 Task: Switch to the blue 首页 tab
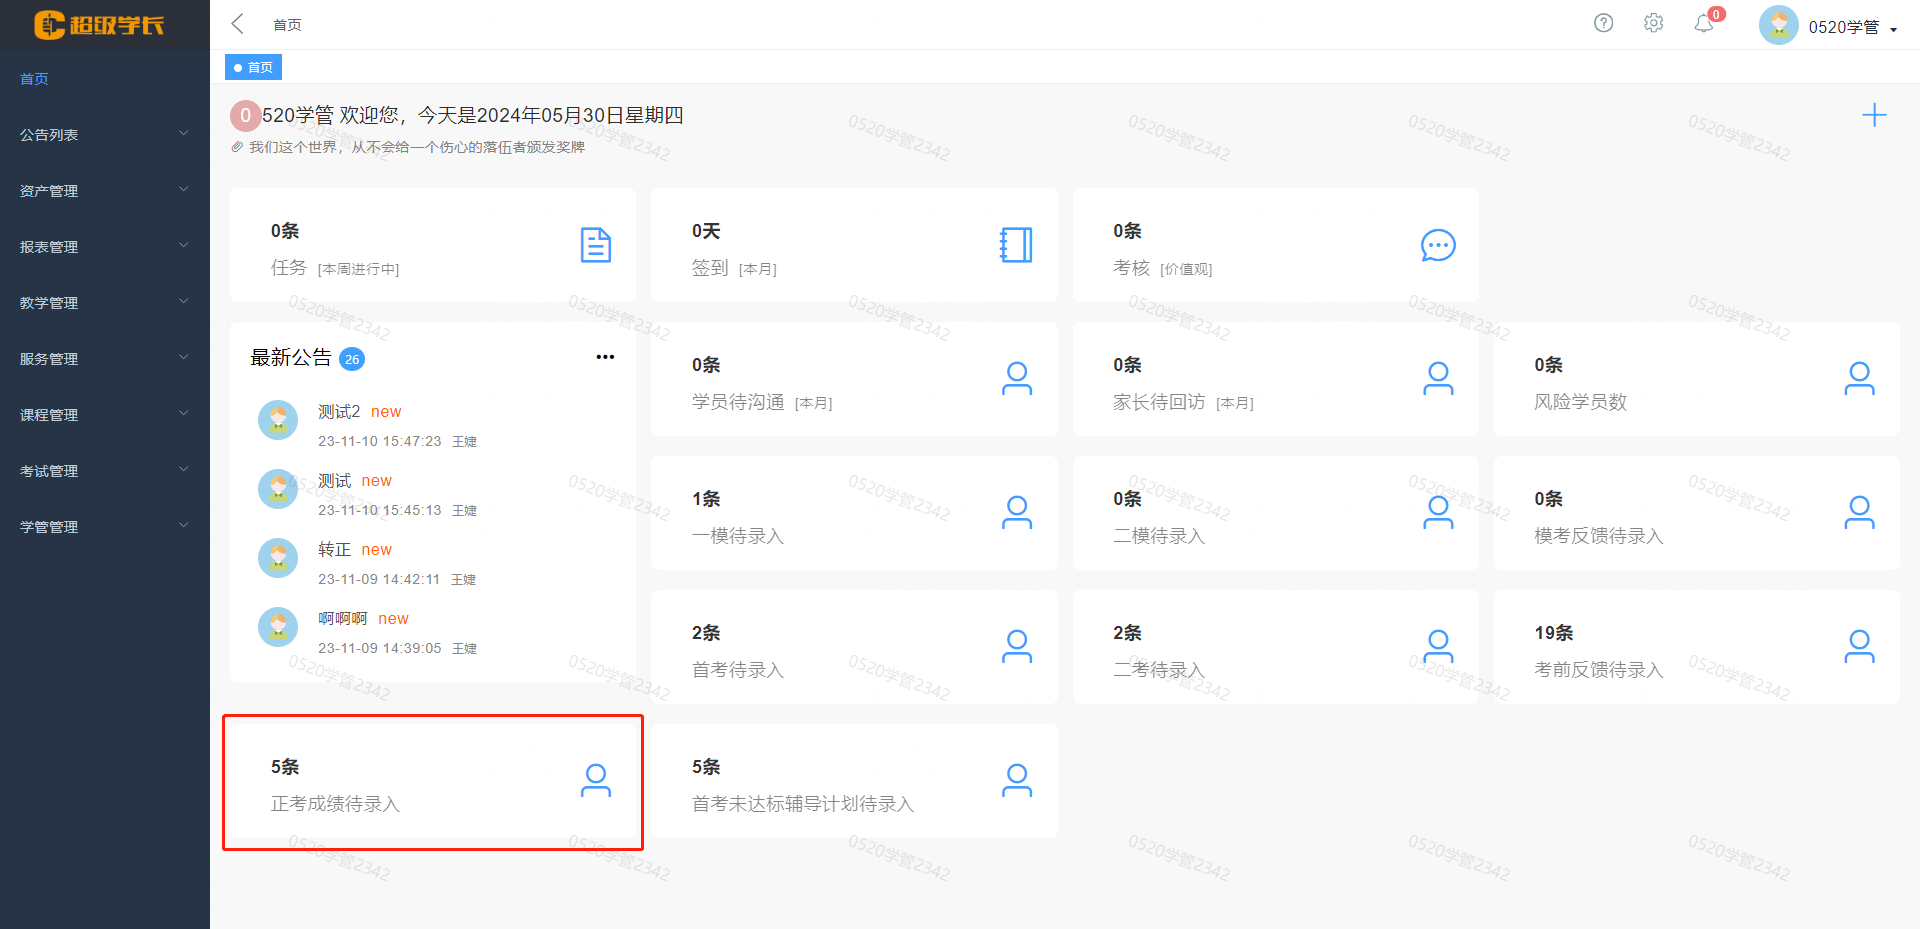point(254,67)
